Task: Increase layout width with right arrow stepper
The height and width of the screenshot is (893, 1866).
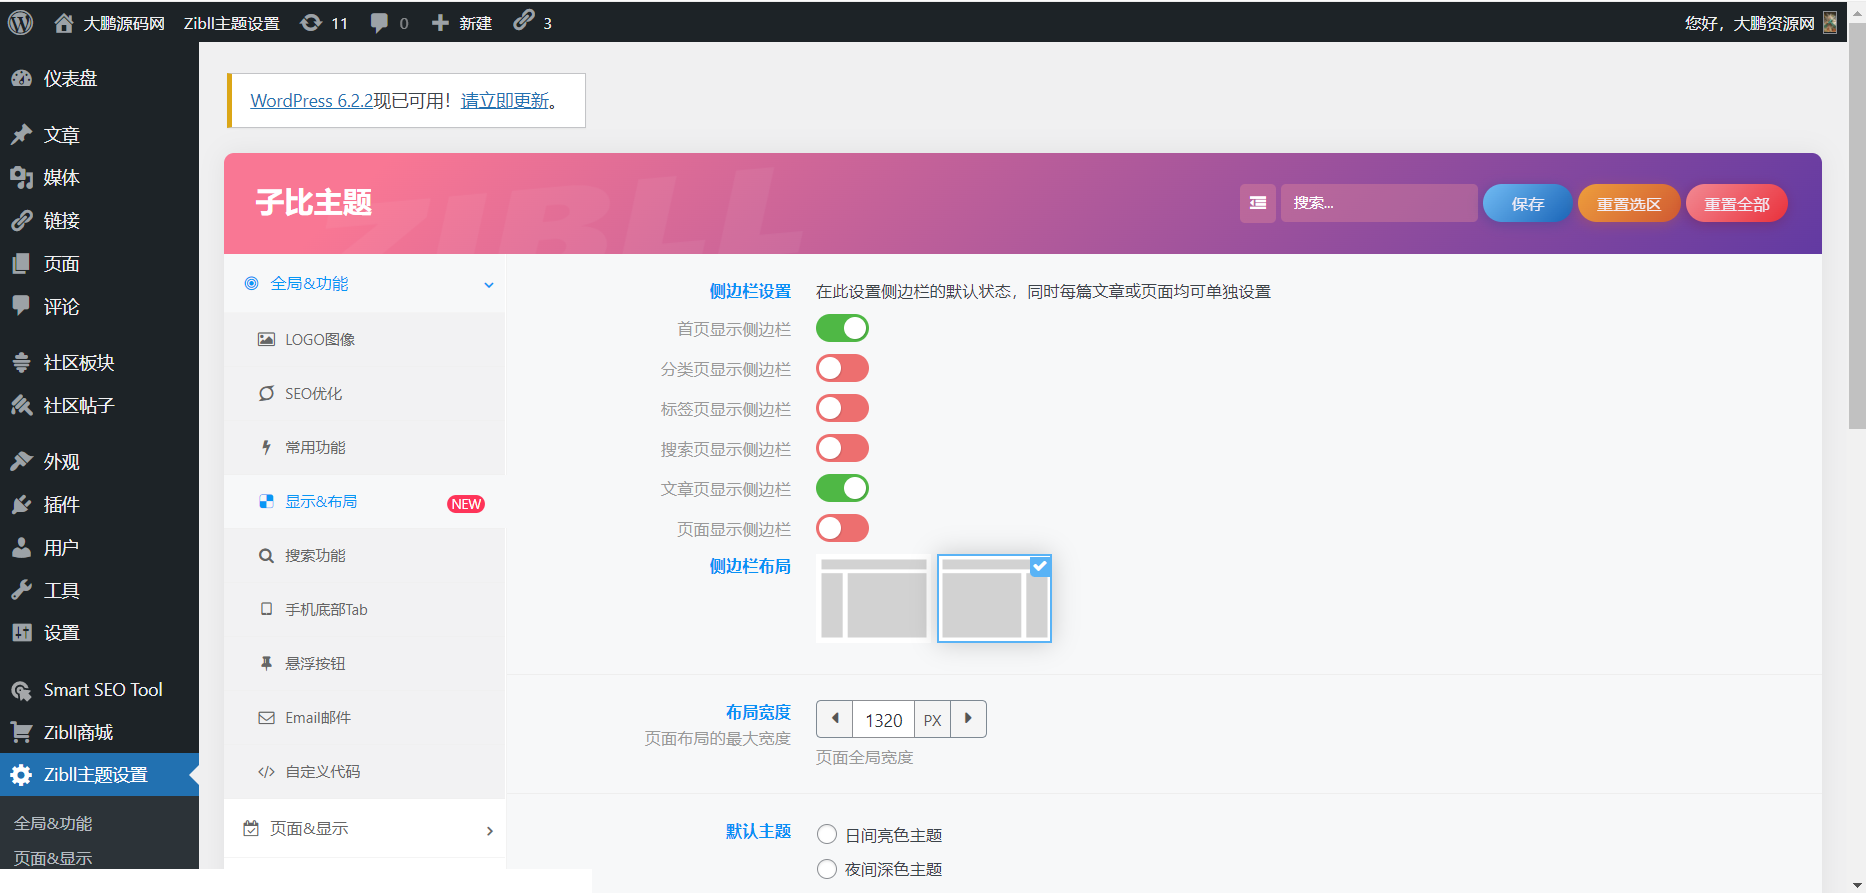Action: click(x=967, y=719)
